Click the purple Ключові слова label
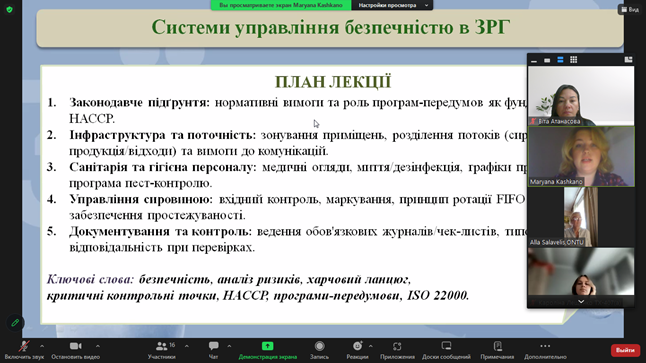The width and height of the screenshot is (646, 363). (x=90, y=279)
